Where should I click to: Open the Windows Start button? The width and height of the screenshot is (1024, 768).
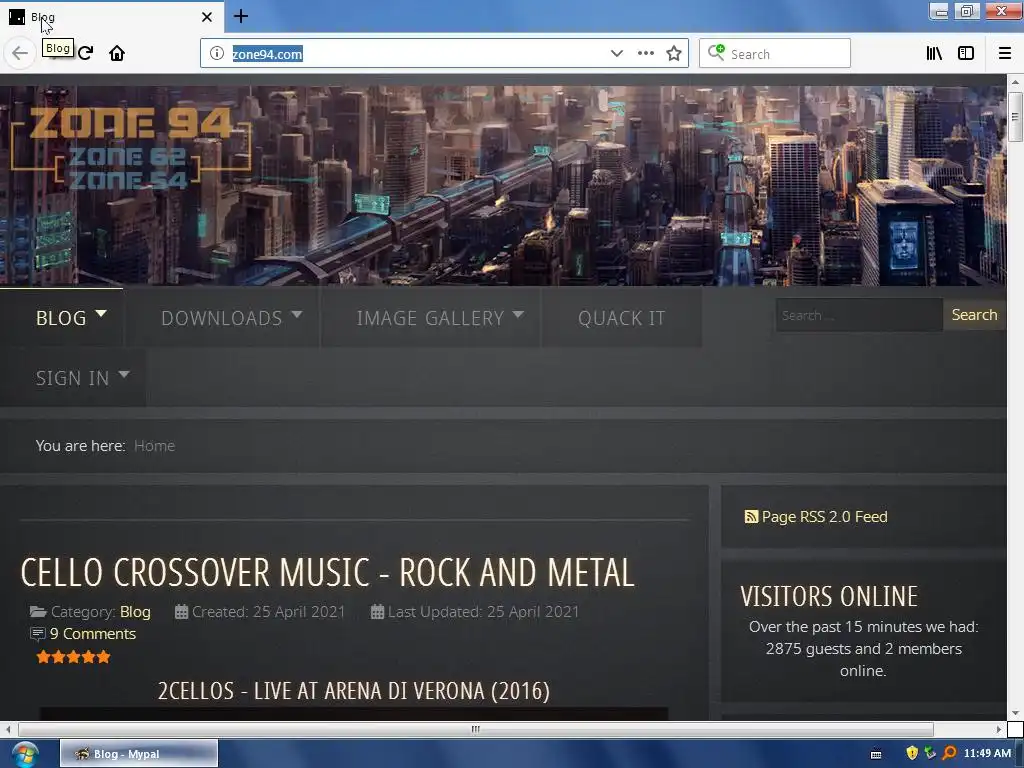[x=24, y=754]
